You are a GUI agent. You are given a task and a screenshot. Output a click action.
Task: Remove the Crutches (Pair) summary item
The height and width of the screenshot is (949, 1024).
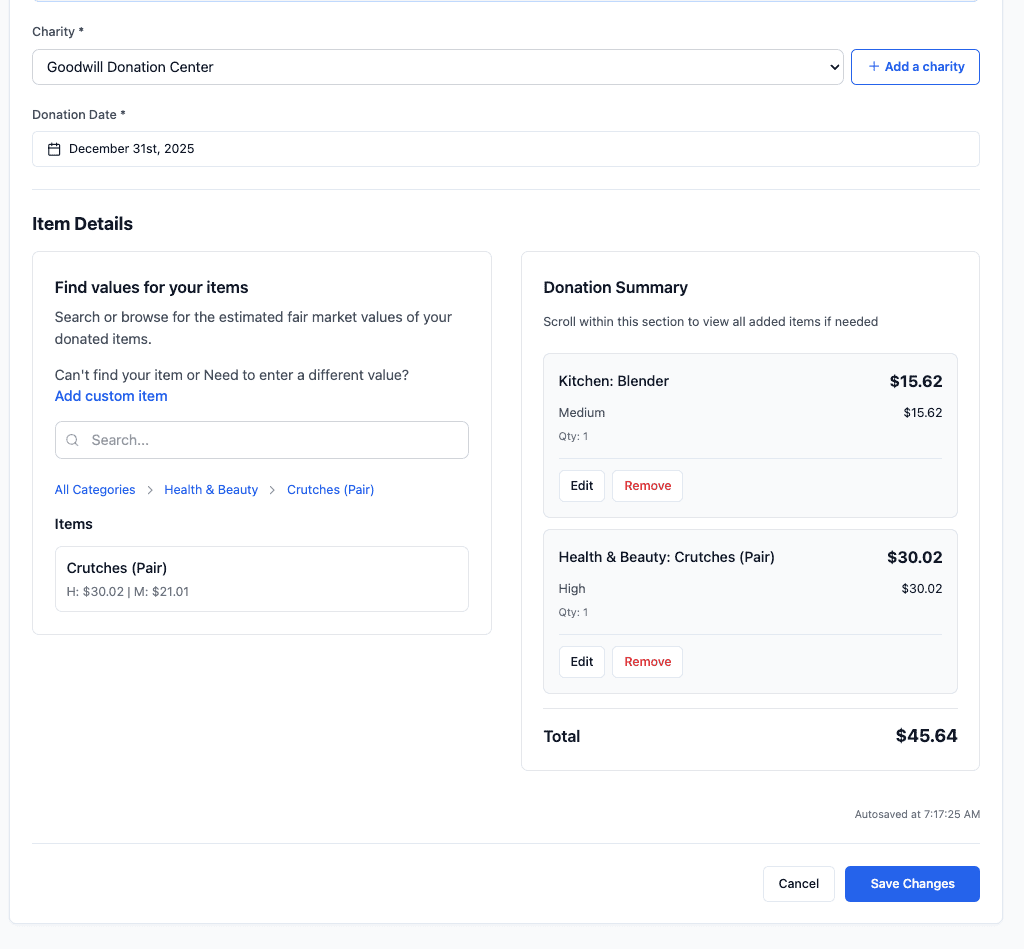[647, 662]
